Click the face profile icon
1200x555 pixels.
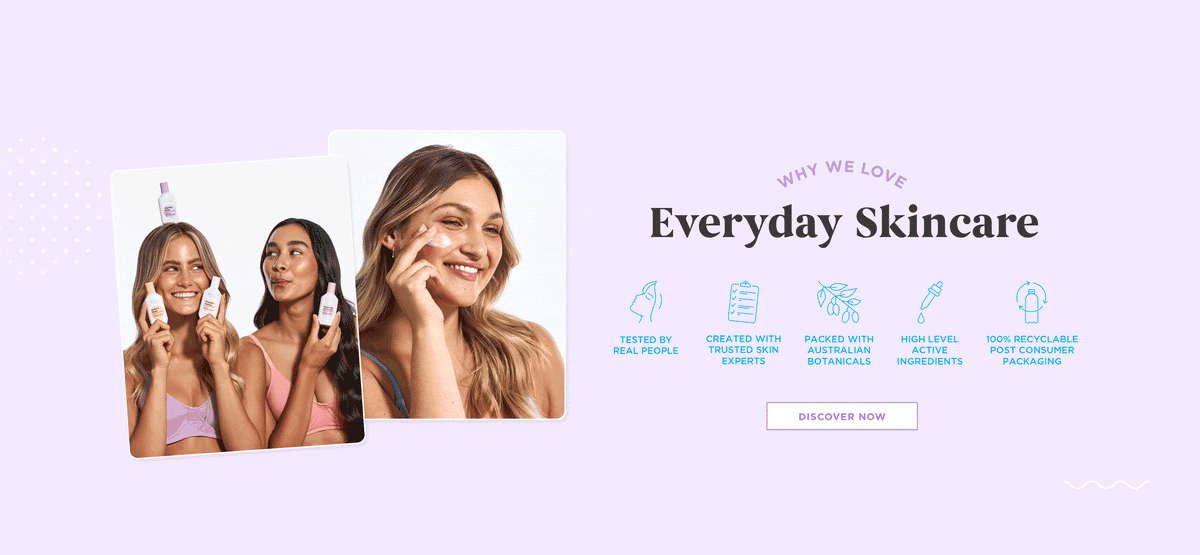(645, 302)
